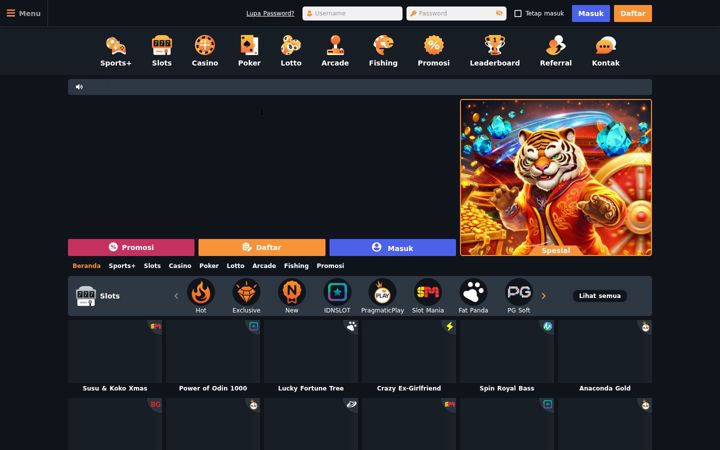Click the wide orange Daftar button
This screenshot has height=450, width=720.
(x=262, y=247)
